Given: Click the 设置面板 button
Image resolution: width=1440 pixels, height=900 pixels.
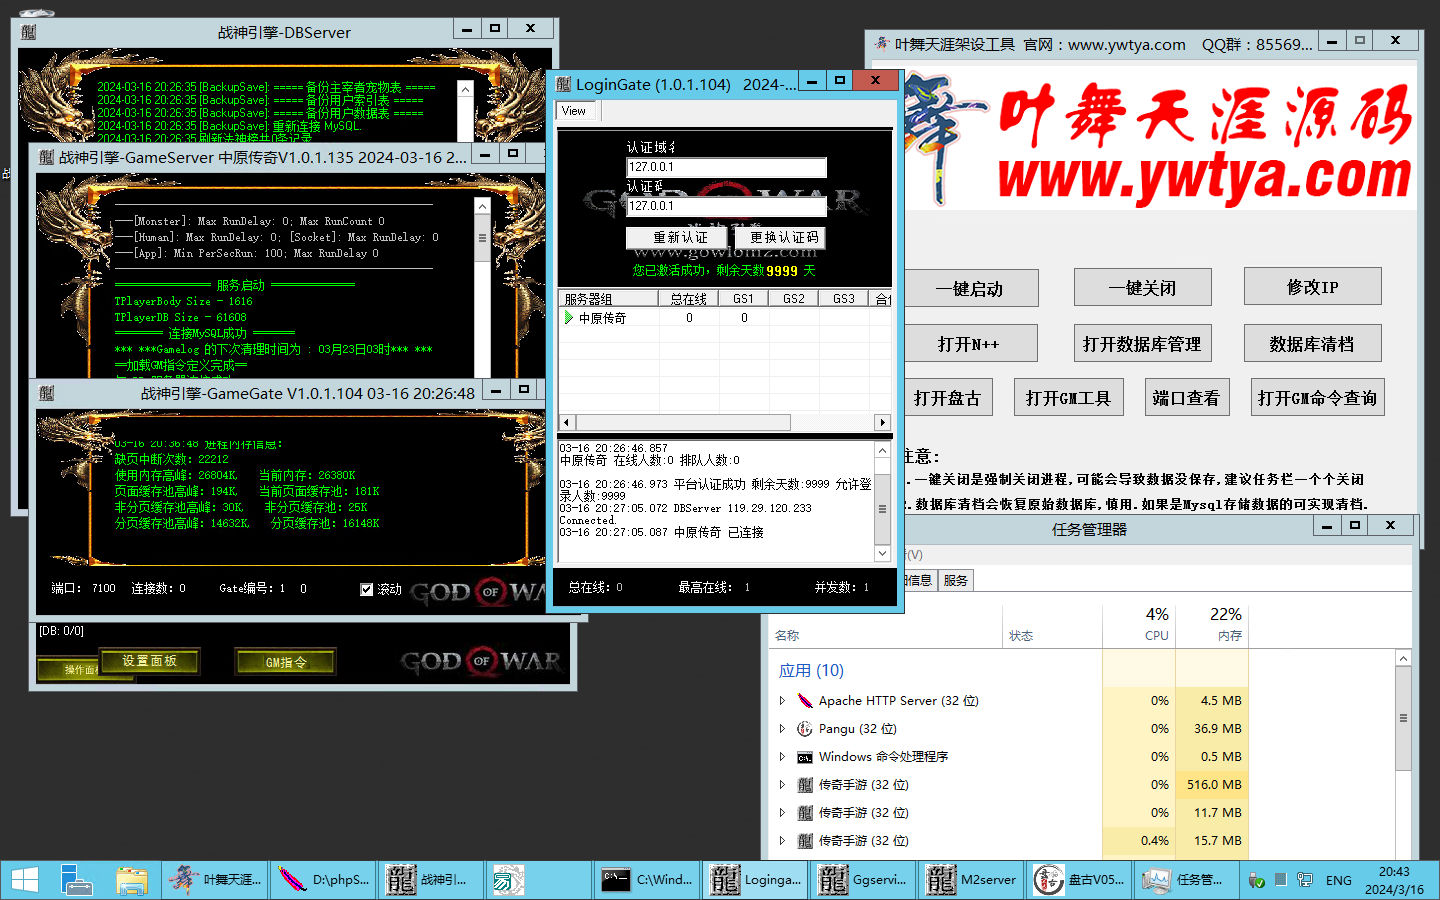Looking at the screenshot, I should pyautogui.click(x=149, y=661).
